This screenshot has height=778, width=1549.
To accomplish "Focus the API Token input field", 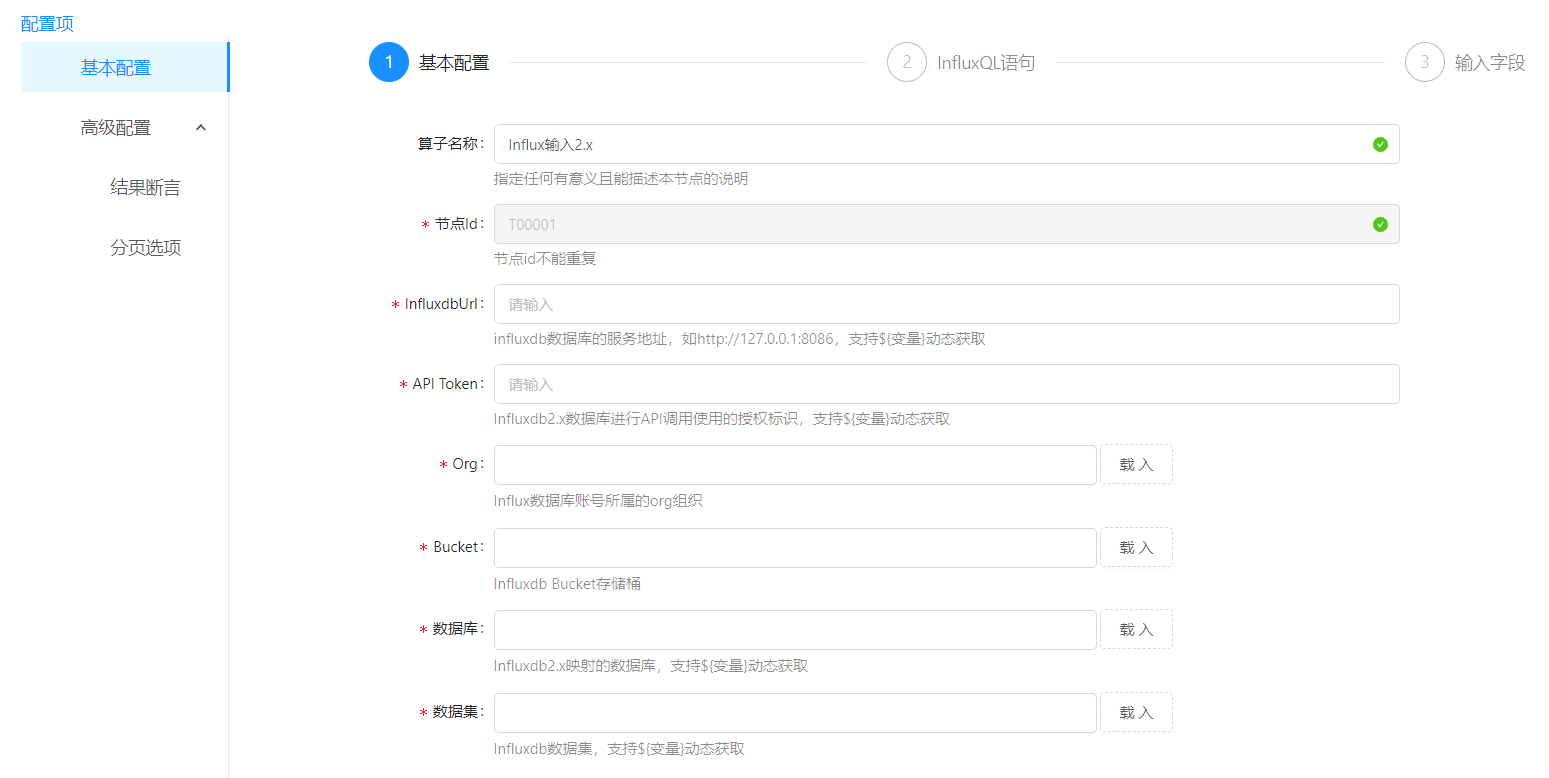I will pos(945,384).
